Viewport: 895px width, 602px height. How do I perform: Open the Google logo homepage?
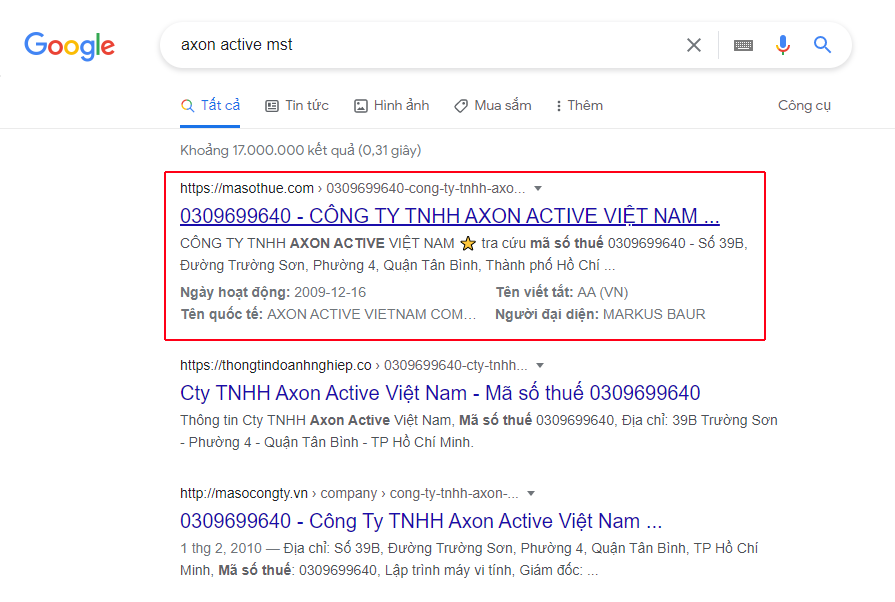tap(69, 46)
